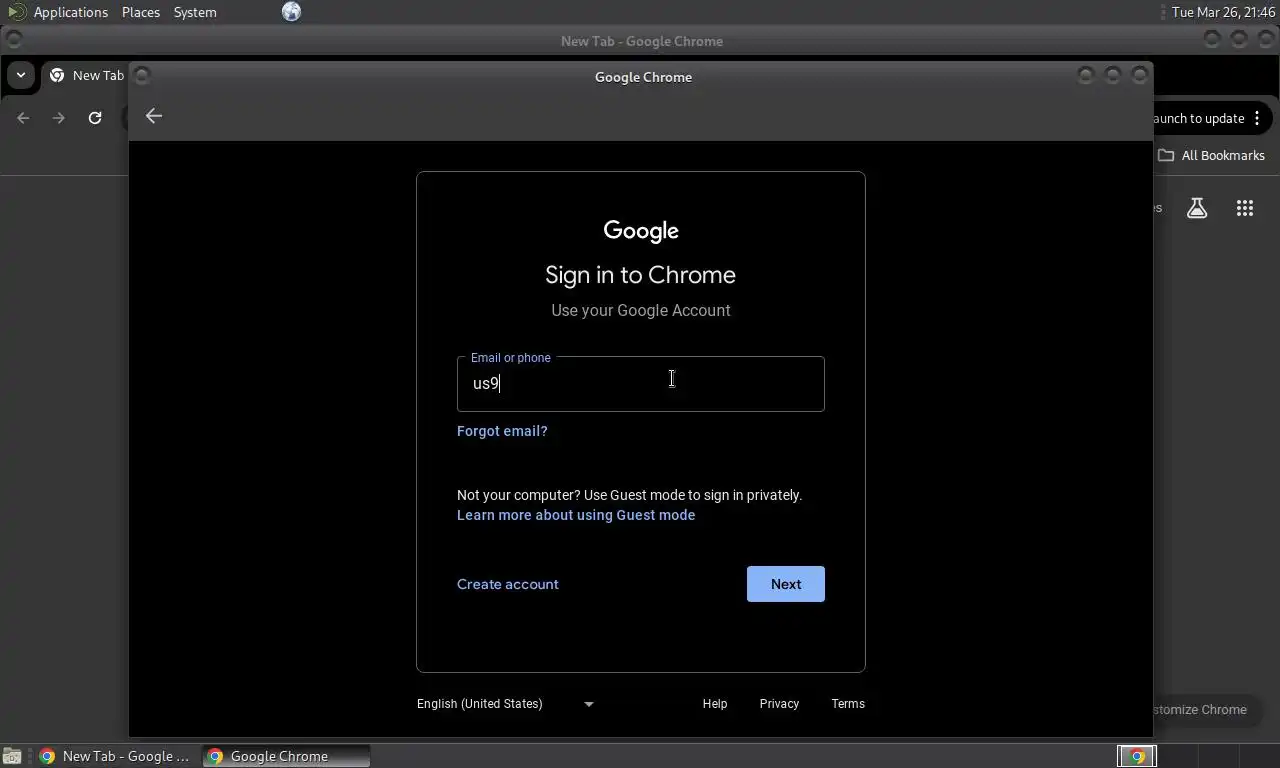This screenshot has height=768, width=1280.
Task: Open the All Bookmarks folder
Action: point(1211,155)
